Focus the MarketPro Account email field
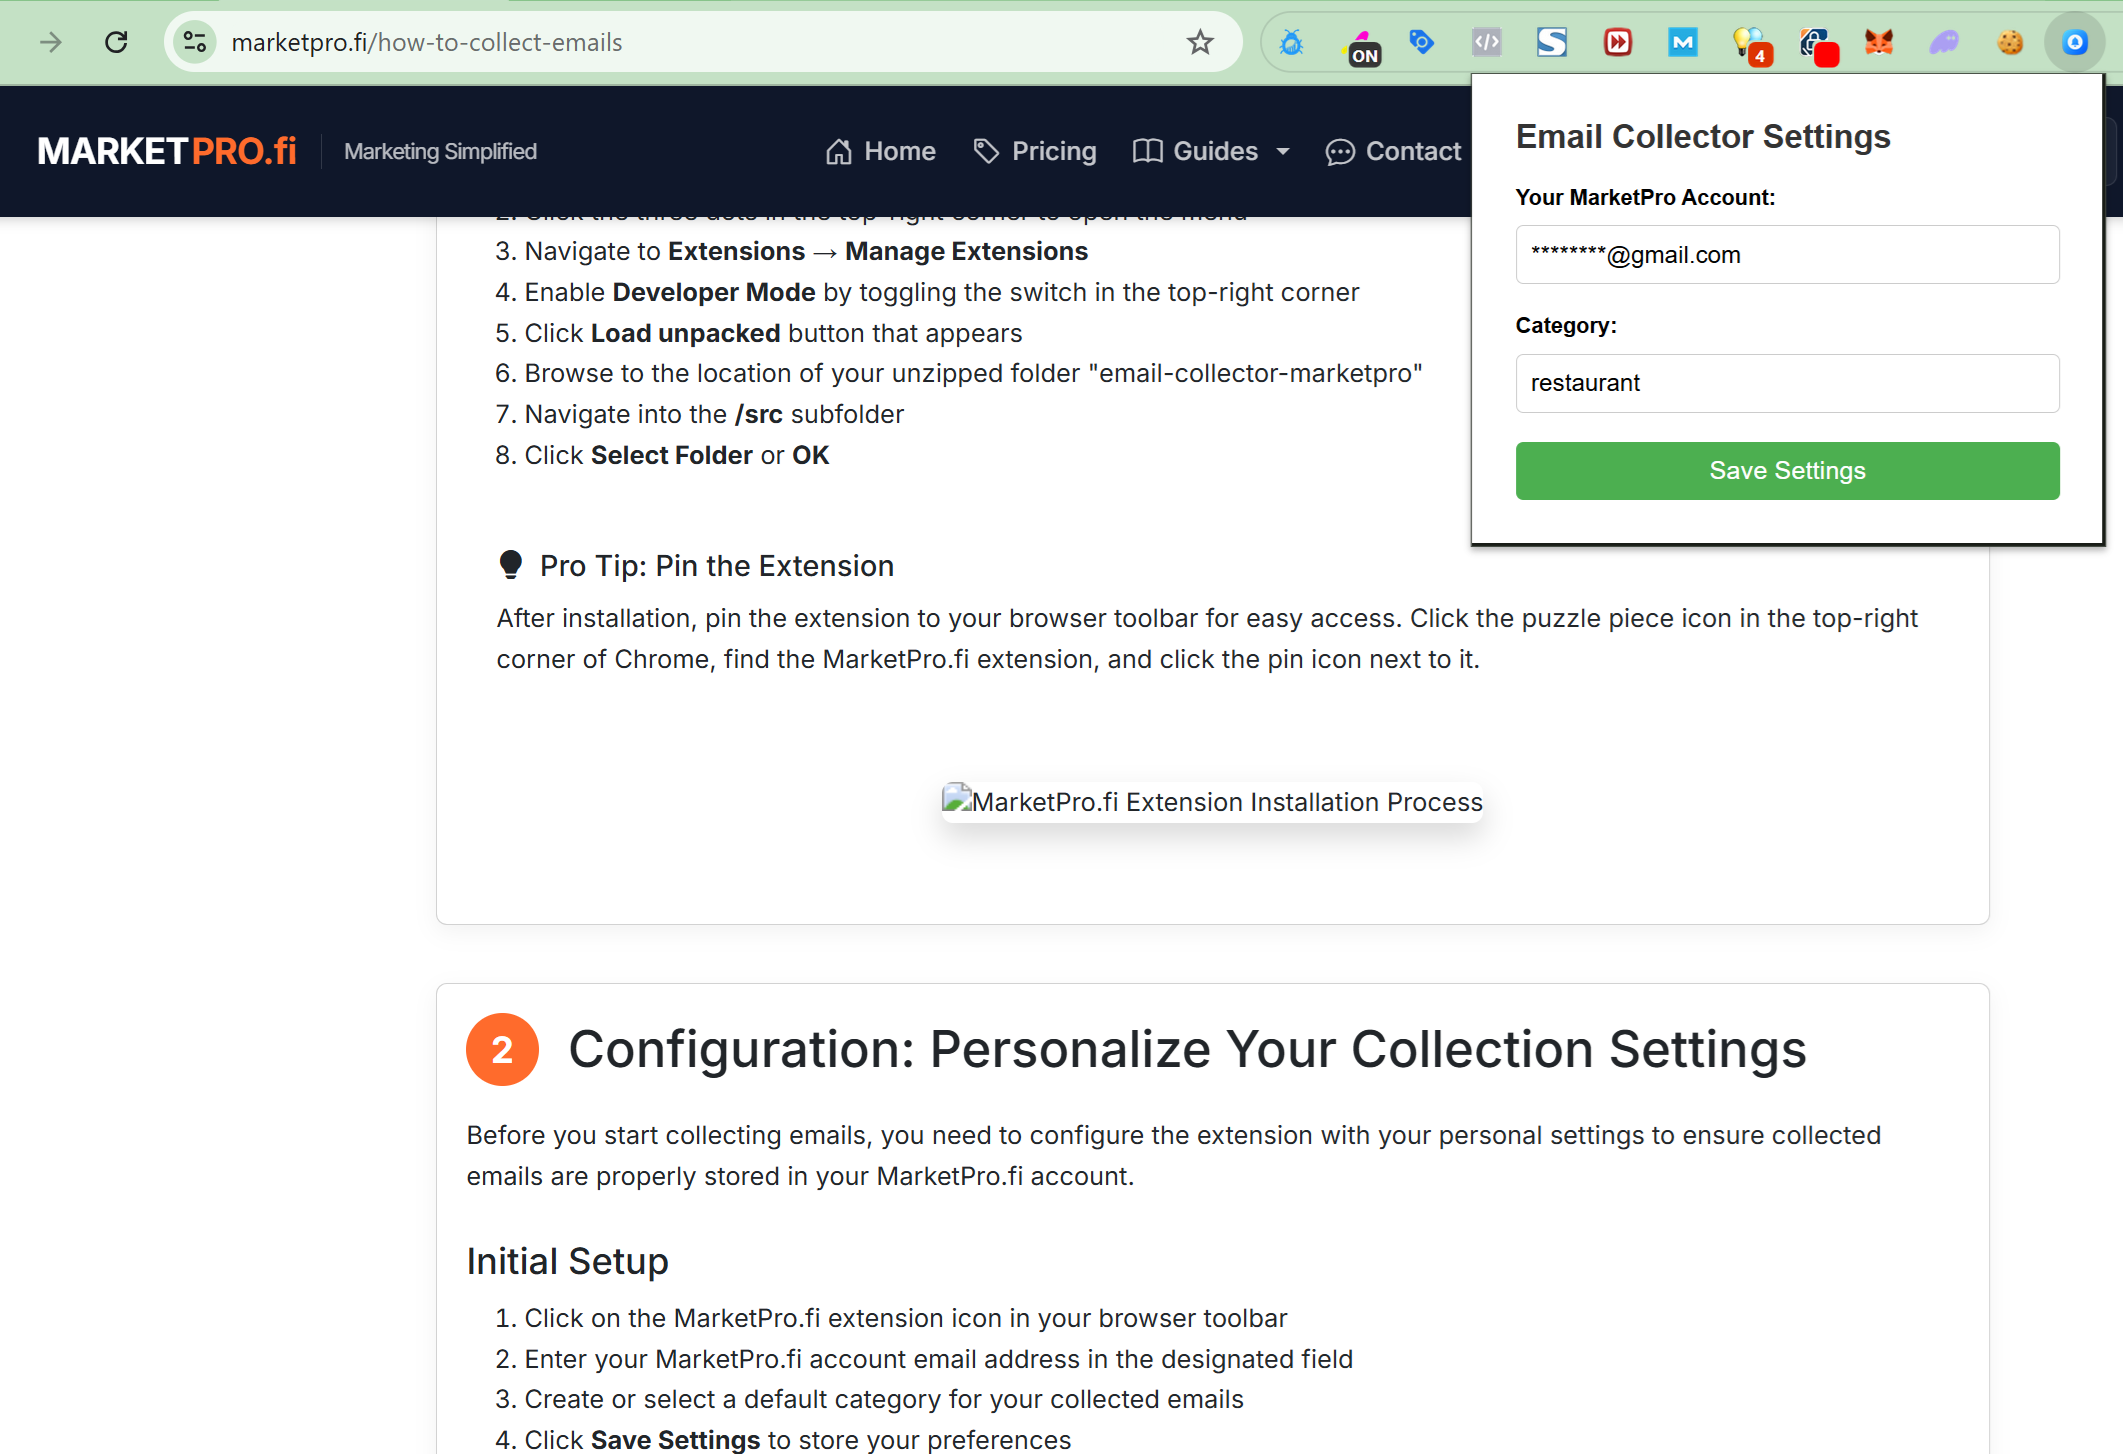Image resolution: width=2123 pixels, height=1454 pixels. [1787, 255]
